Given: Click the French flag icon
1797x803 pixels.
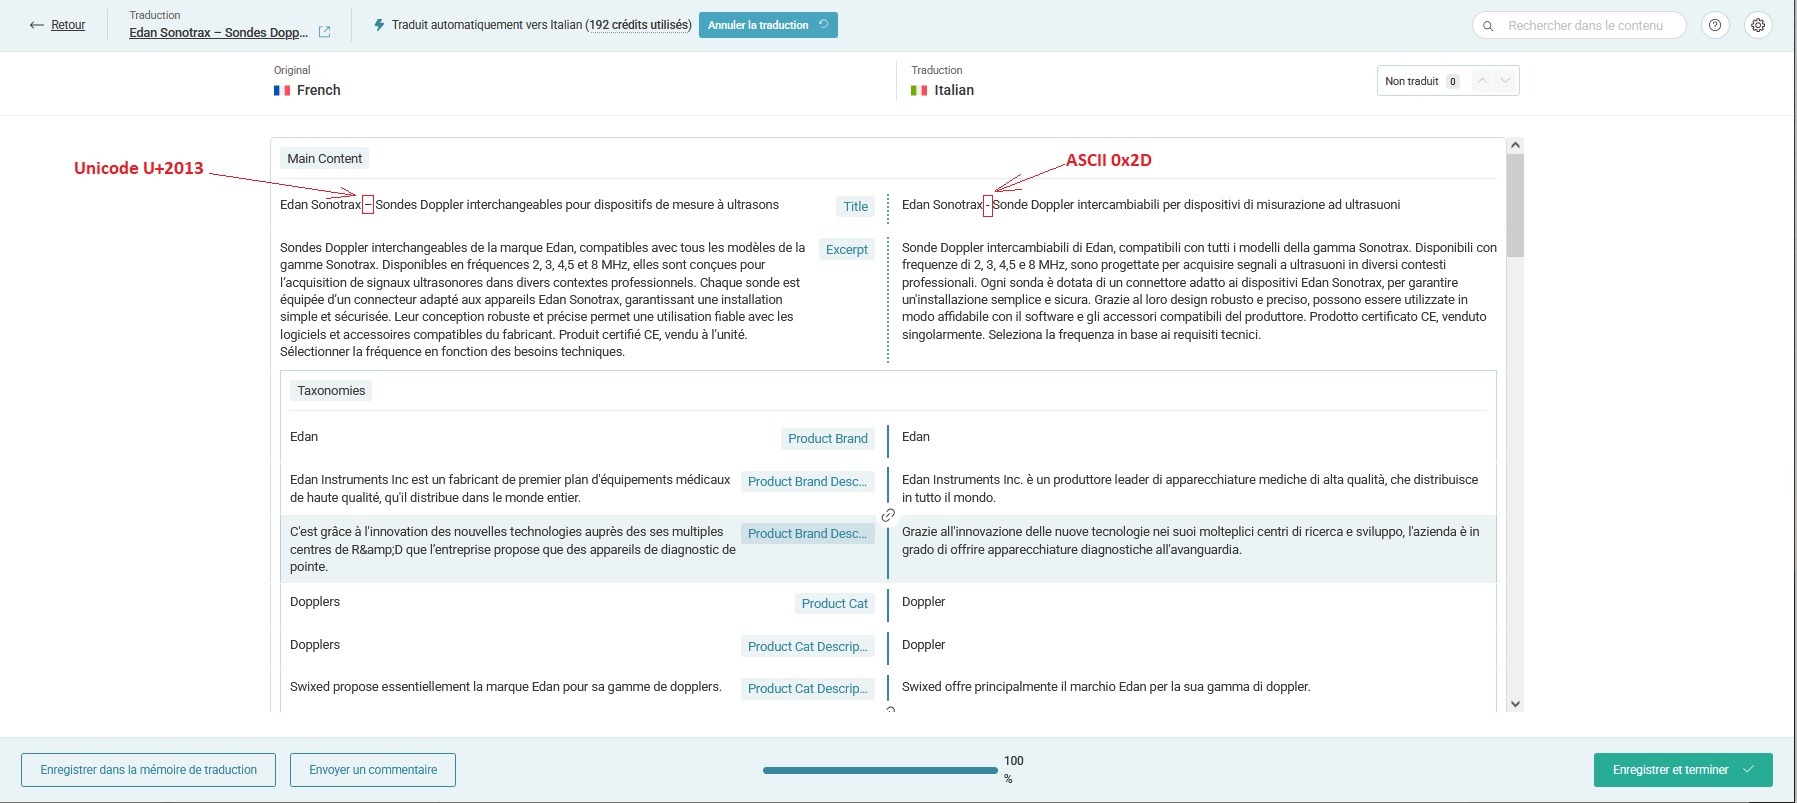Looking at the screenshot, I should click(282, 90).
